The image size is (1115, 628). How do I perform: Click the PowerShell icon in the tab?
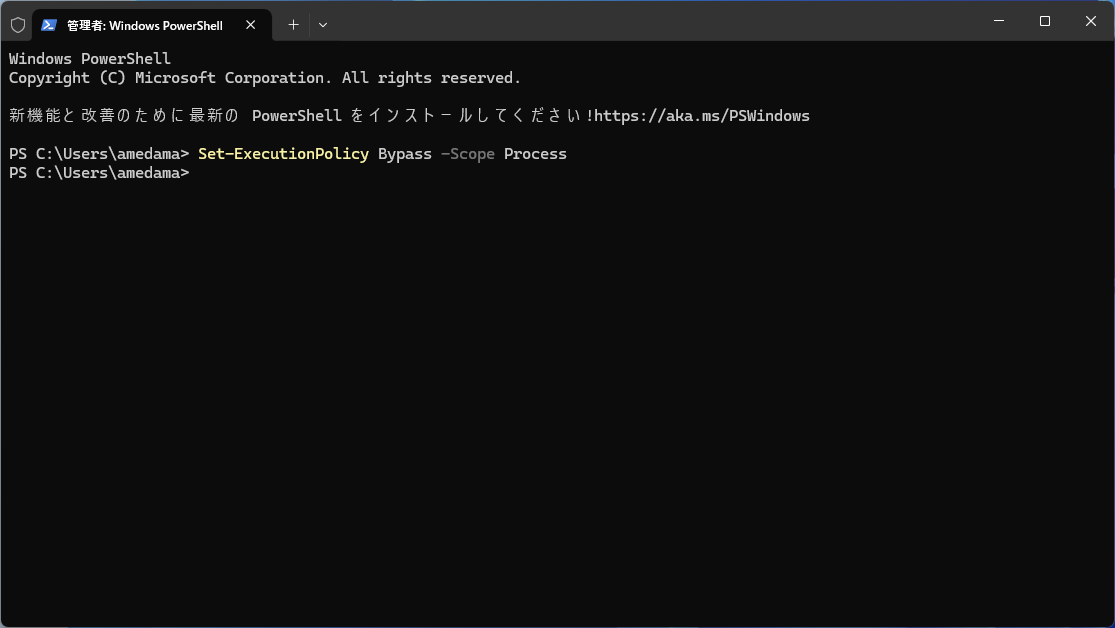pyautogui.click(x=48, y=25)
